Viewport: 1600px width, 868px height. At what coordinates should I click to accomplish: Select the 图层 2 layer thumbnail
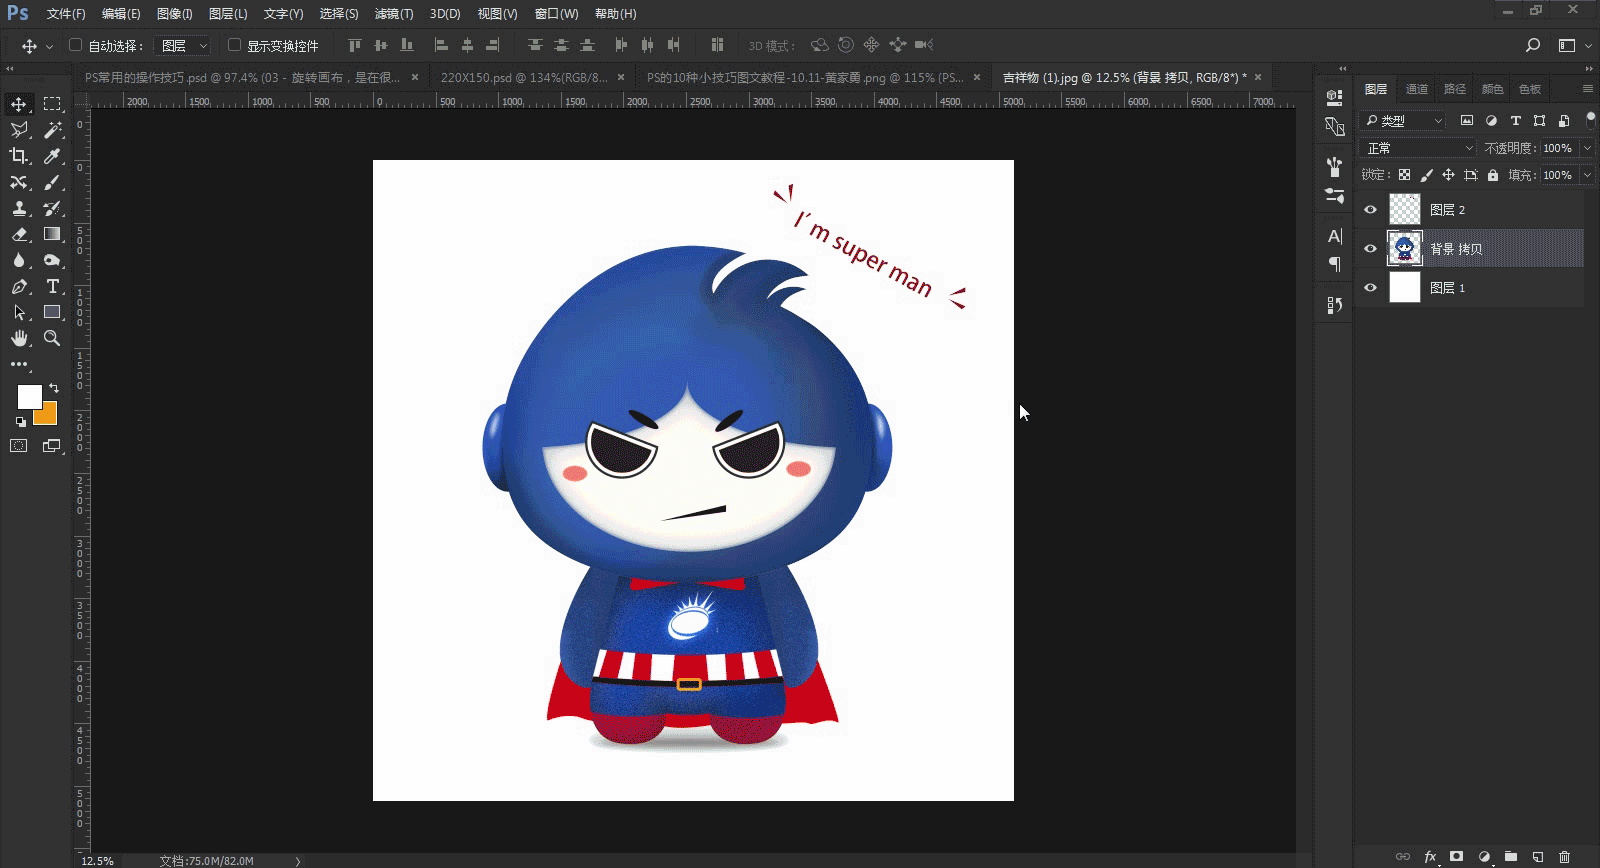pyautogui.click(x=1405, y=210)
